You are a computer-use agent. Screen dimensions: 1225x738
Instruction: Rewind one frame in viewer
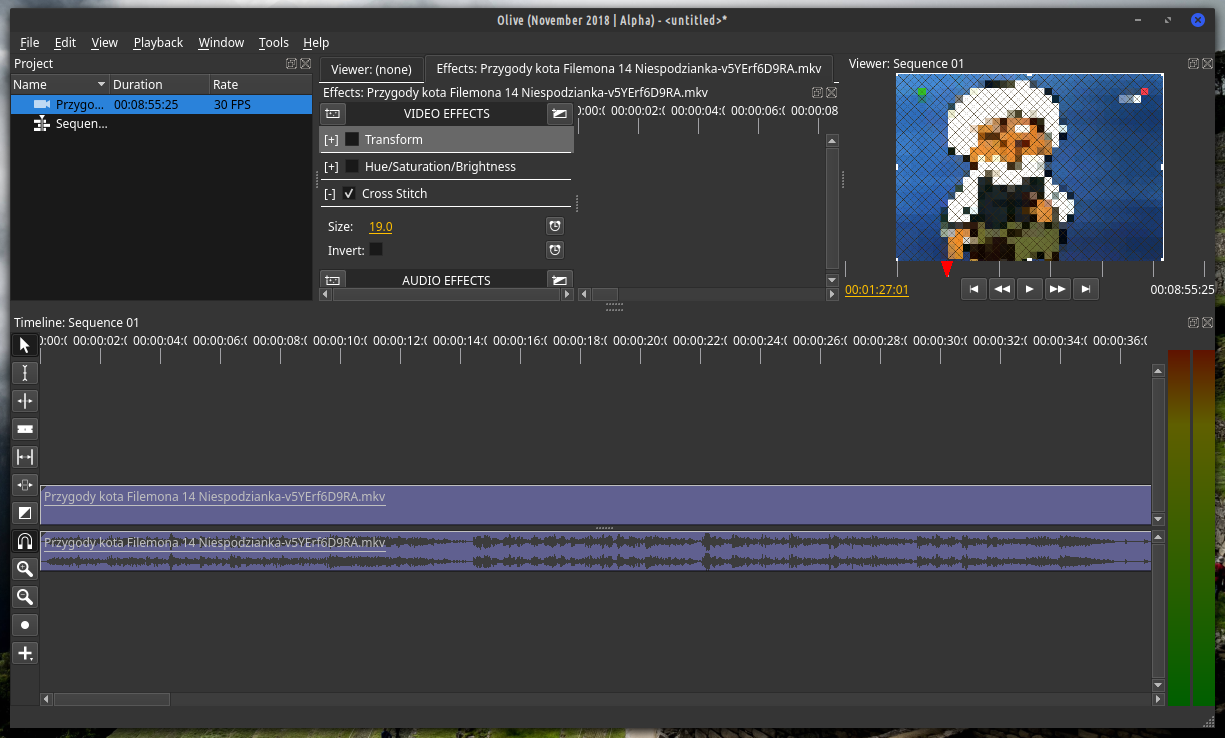point(1002,289)
